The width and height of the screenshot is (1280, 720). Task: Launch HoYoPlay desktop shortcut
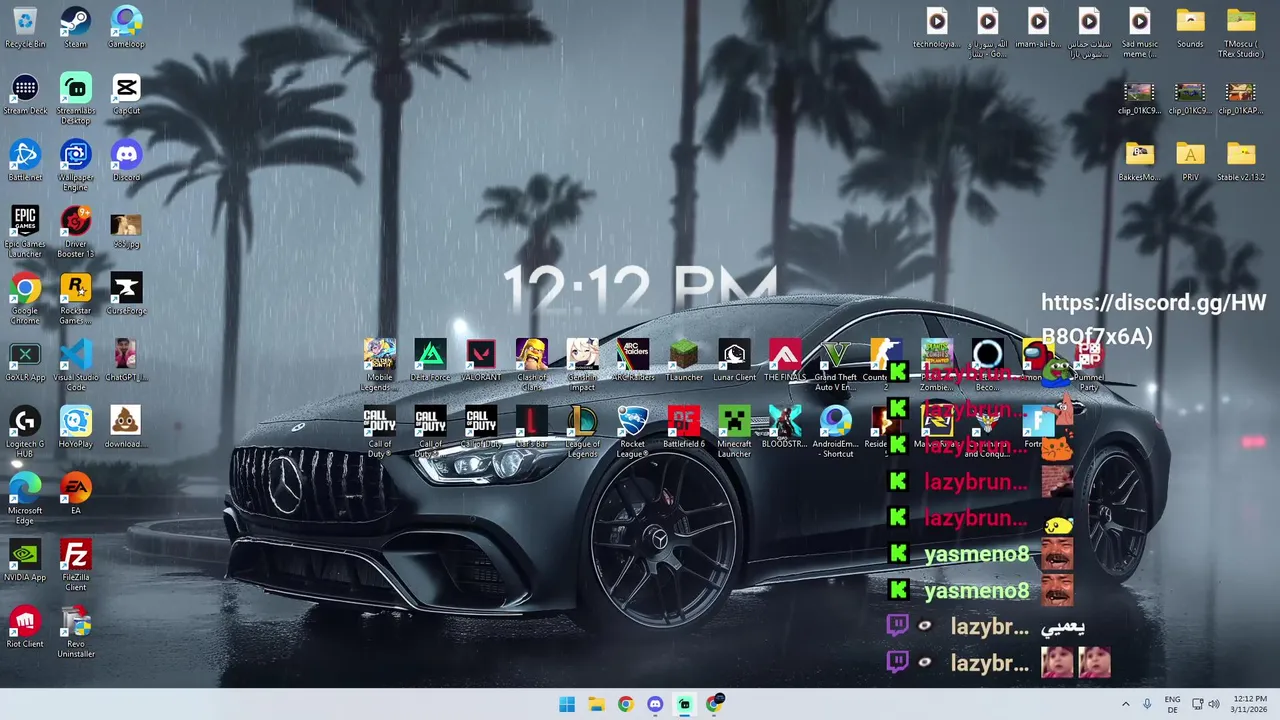click(x=75, y=428)
